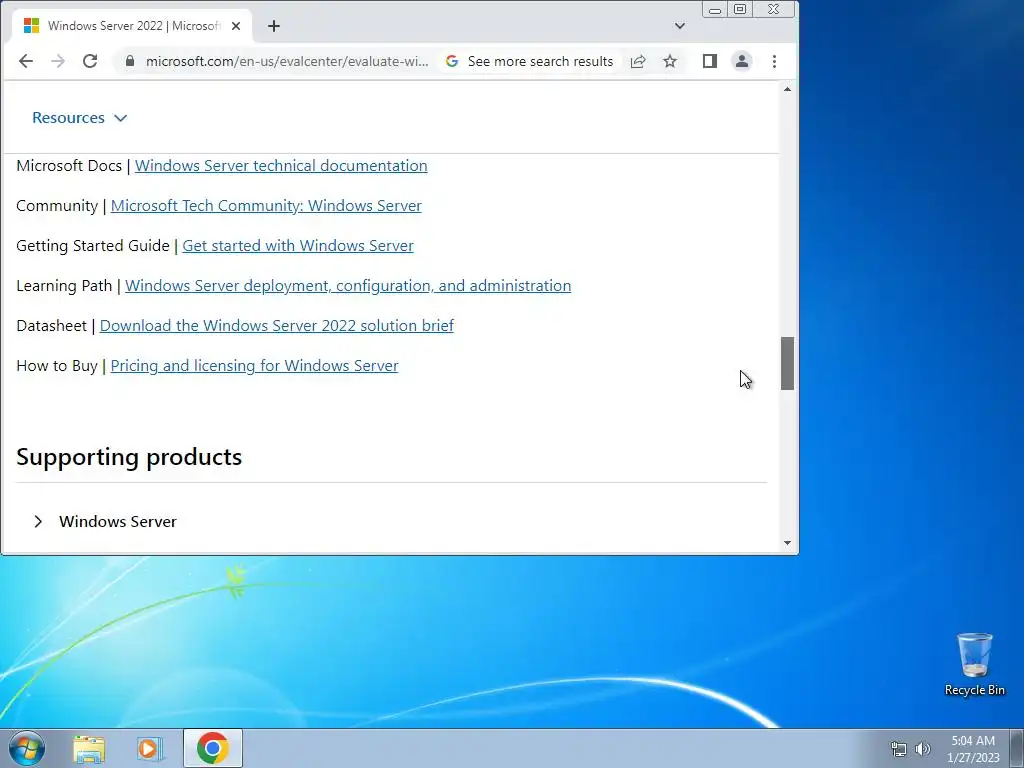The height and width of the screenshot is (768, 1024).
Task: Click the Google 'See more search results' chip
Action: 529,61
